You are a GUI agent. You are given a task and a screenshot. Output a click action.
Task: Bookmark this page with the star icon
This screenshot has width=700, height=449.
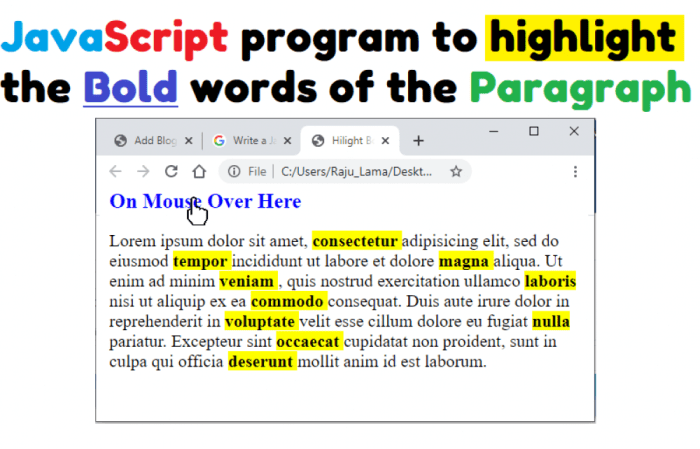point(456,171)
